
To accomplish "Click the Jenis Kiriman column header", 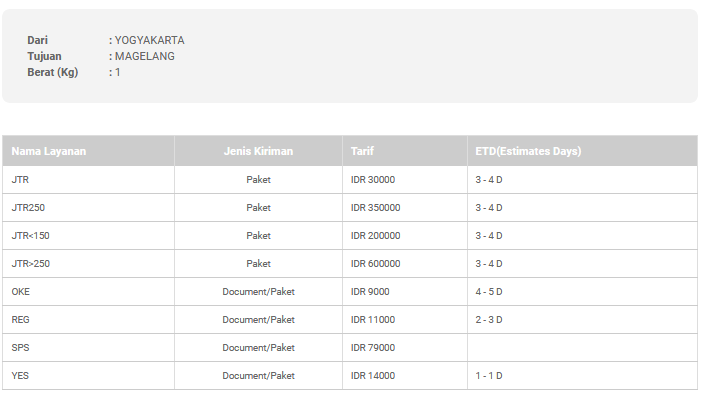I will pyautogui.click(x=258, y=151).
